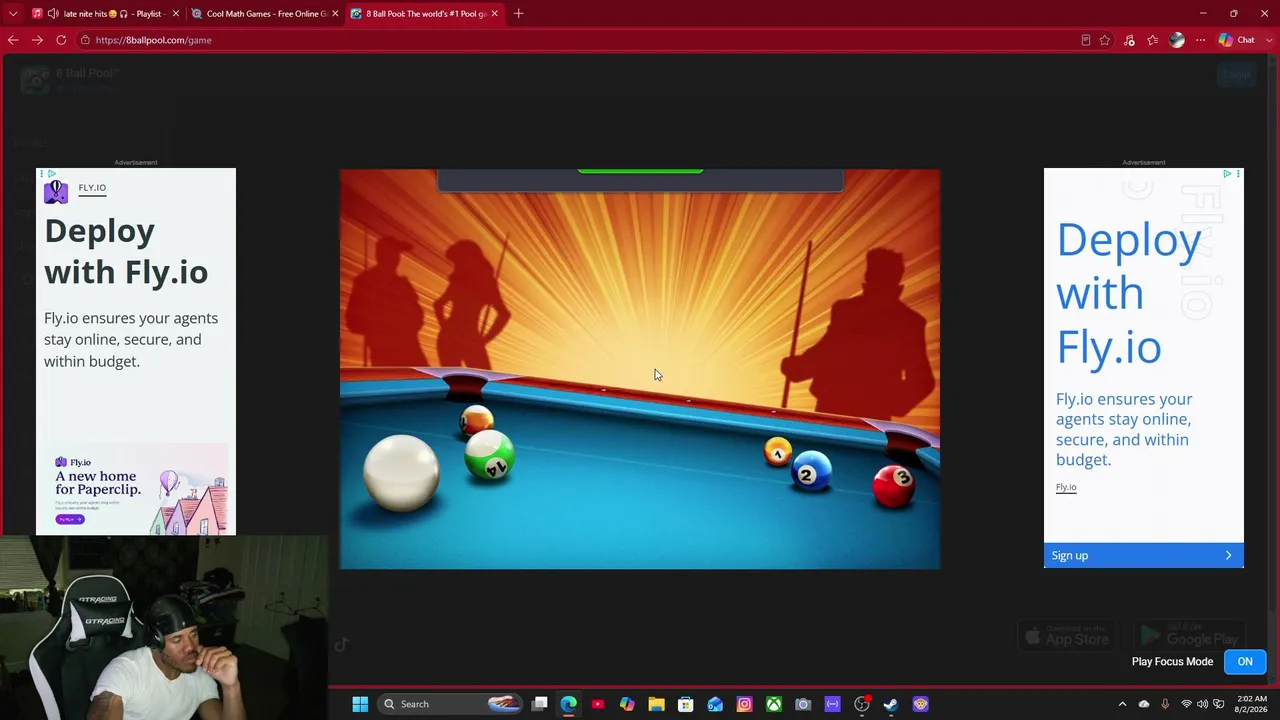Click the 'Deploy with Fly.io' right ad headline

(1129, 293)
